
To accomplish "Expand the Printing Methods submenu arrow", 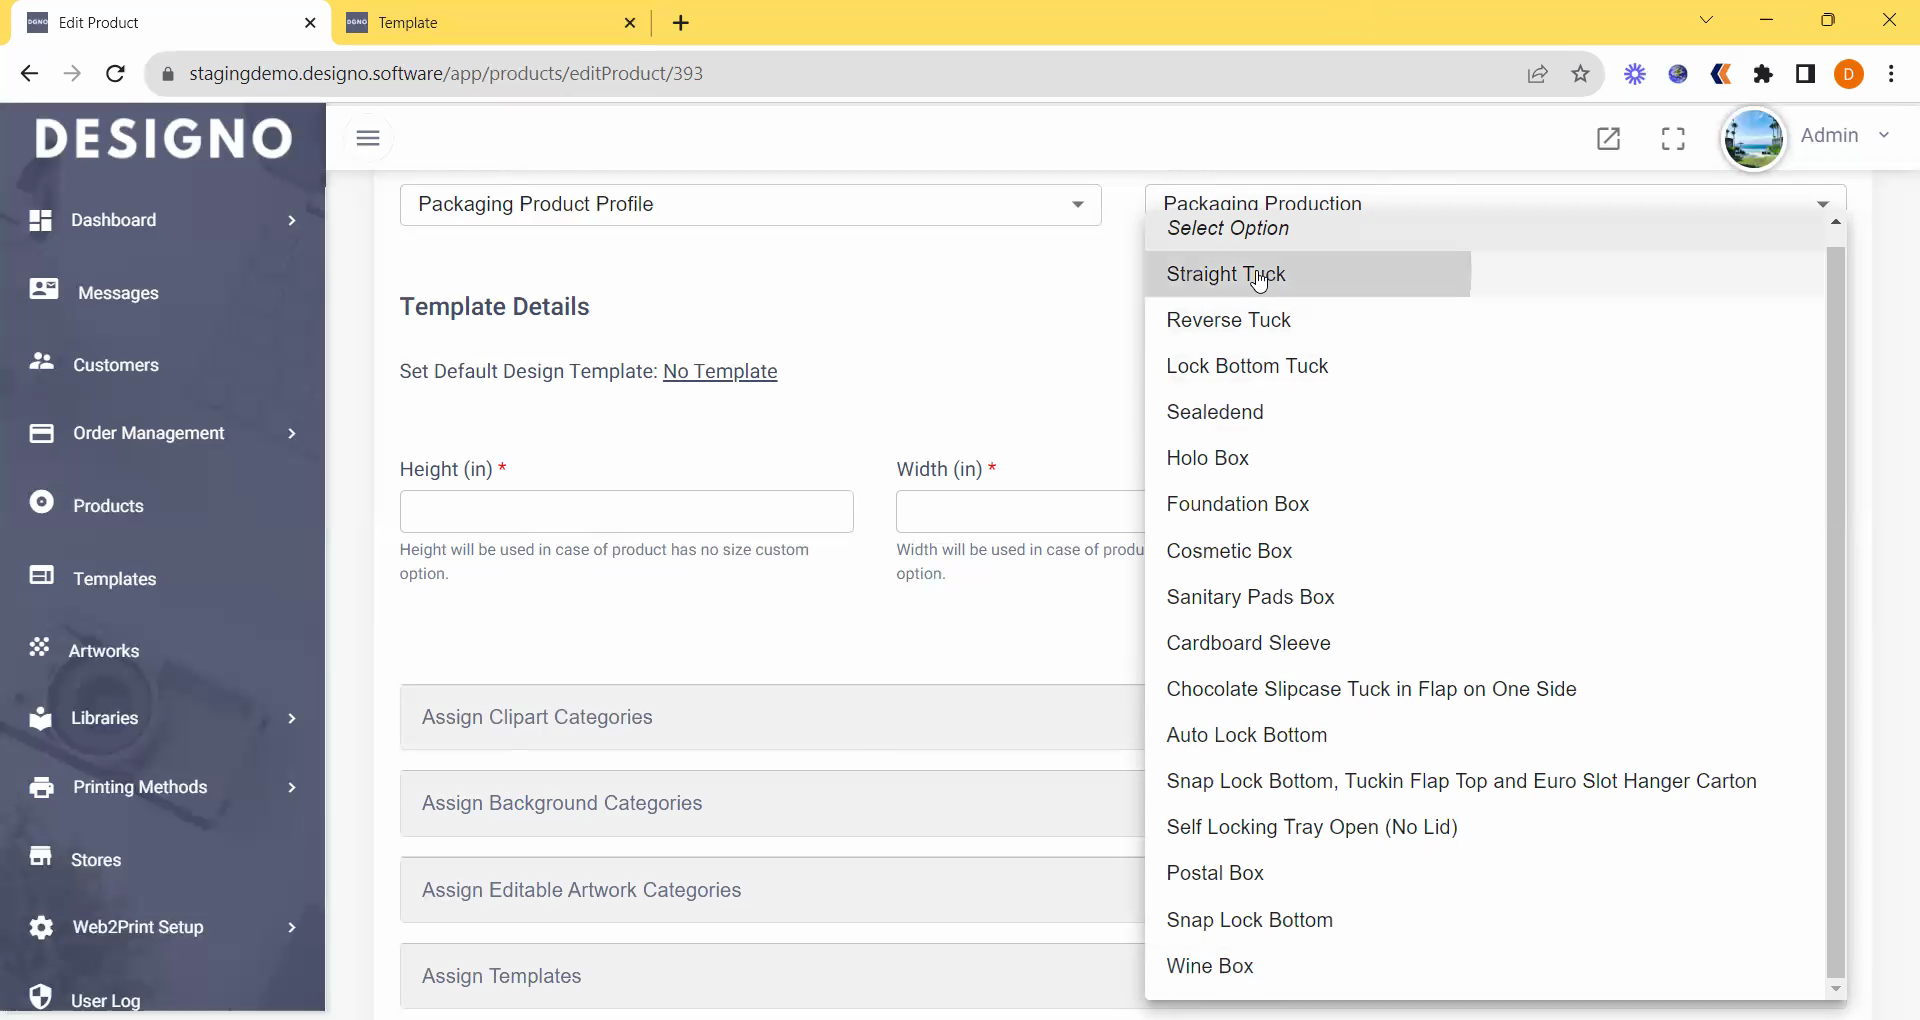I will (x=292, y=788).
